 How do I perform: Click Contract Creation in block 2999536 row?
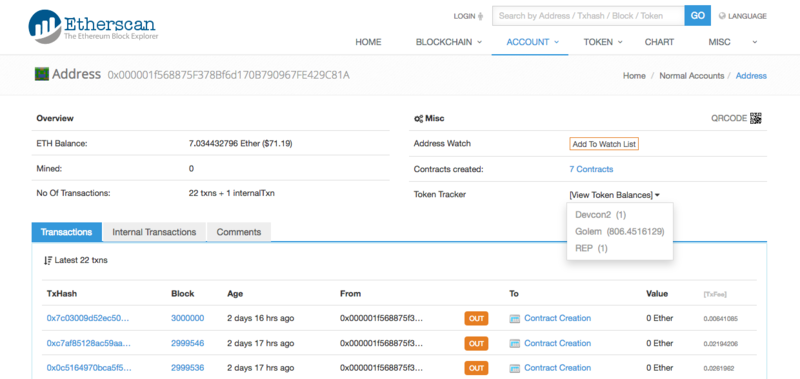point(558,368)
